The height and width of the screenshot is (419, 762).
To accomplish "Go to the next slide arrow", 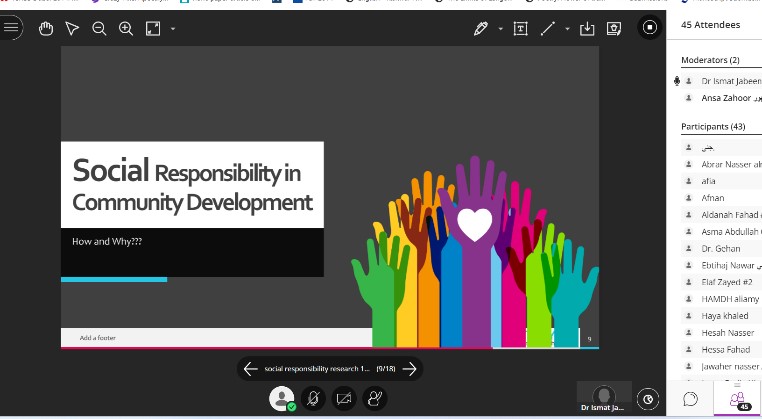I will [x=409, y=369].
